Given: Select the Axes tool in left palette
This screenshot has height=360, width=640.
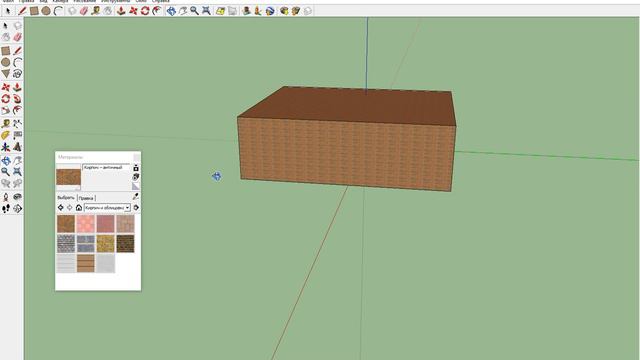Looking at the screenshot, I should tap(6, 147).
